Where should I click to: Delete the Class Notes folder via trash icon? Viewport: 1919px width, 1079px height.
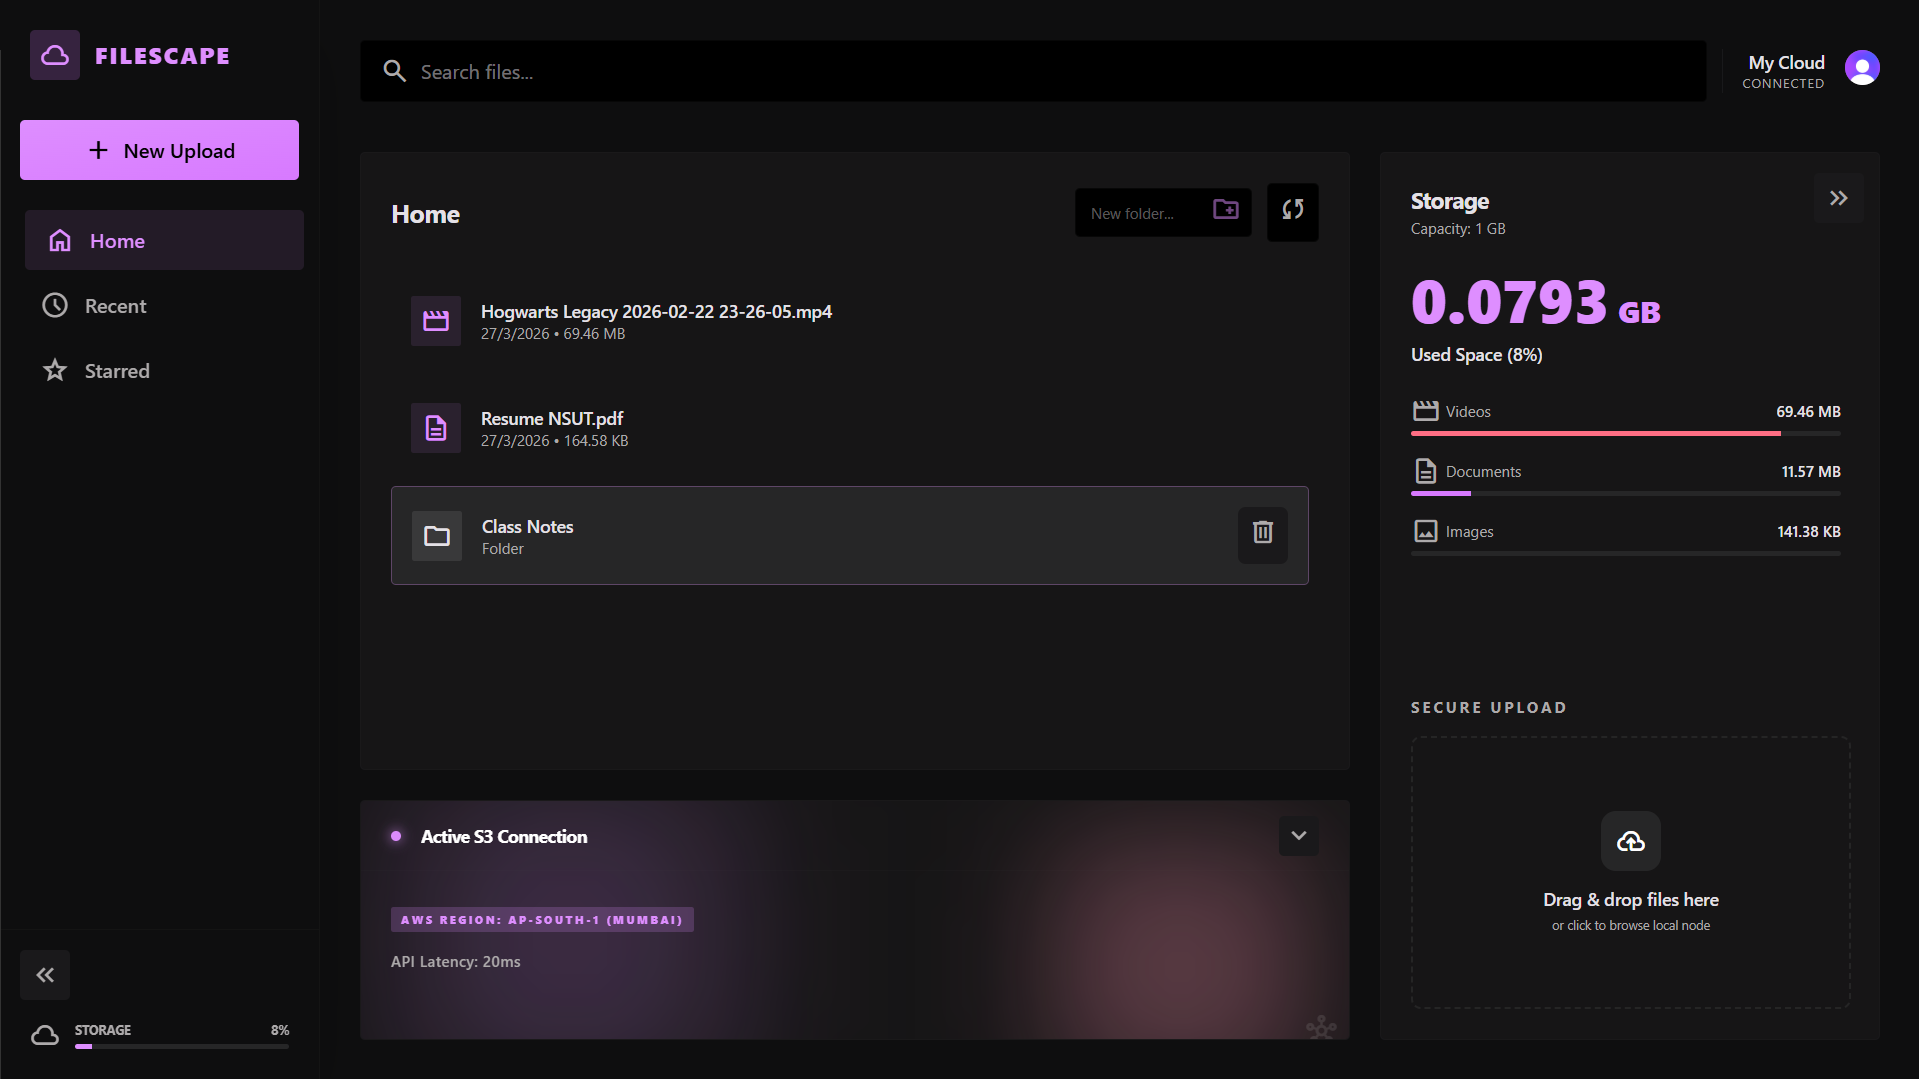[1263, 533]
